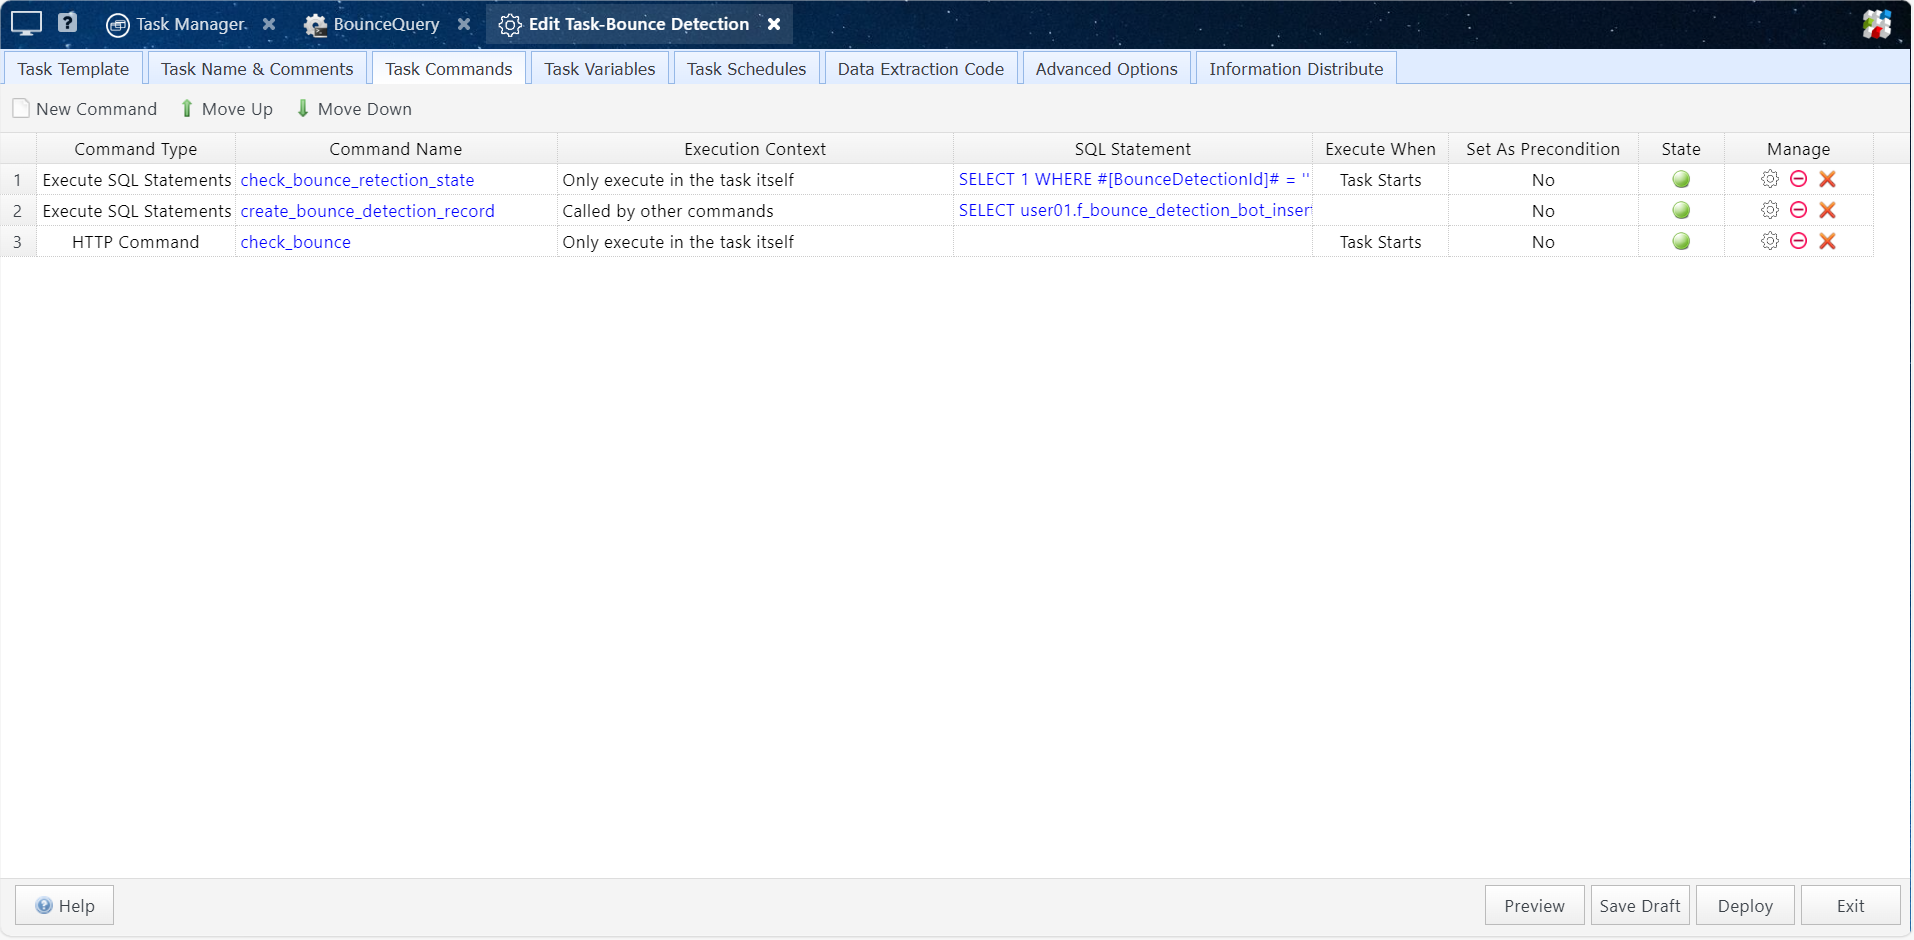Switch to the BounceQuery tab
Viewport: 1914px width, 940px height.
coord(372,24)
